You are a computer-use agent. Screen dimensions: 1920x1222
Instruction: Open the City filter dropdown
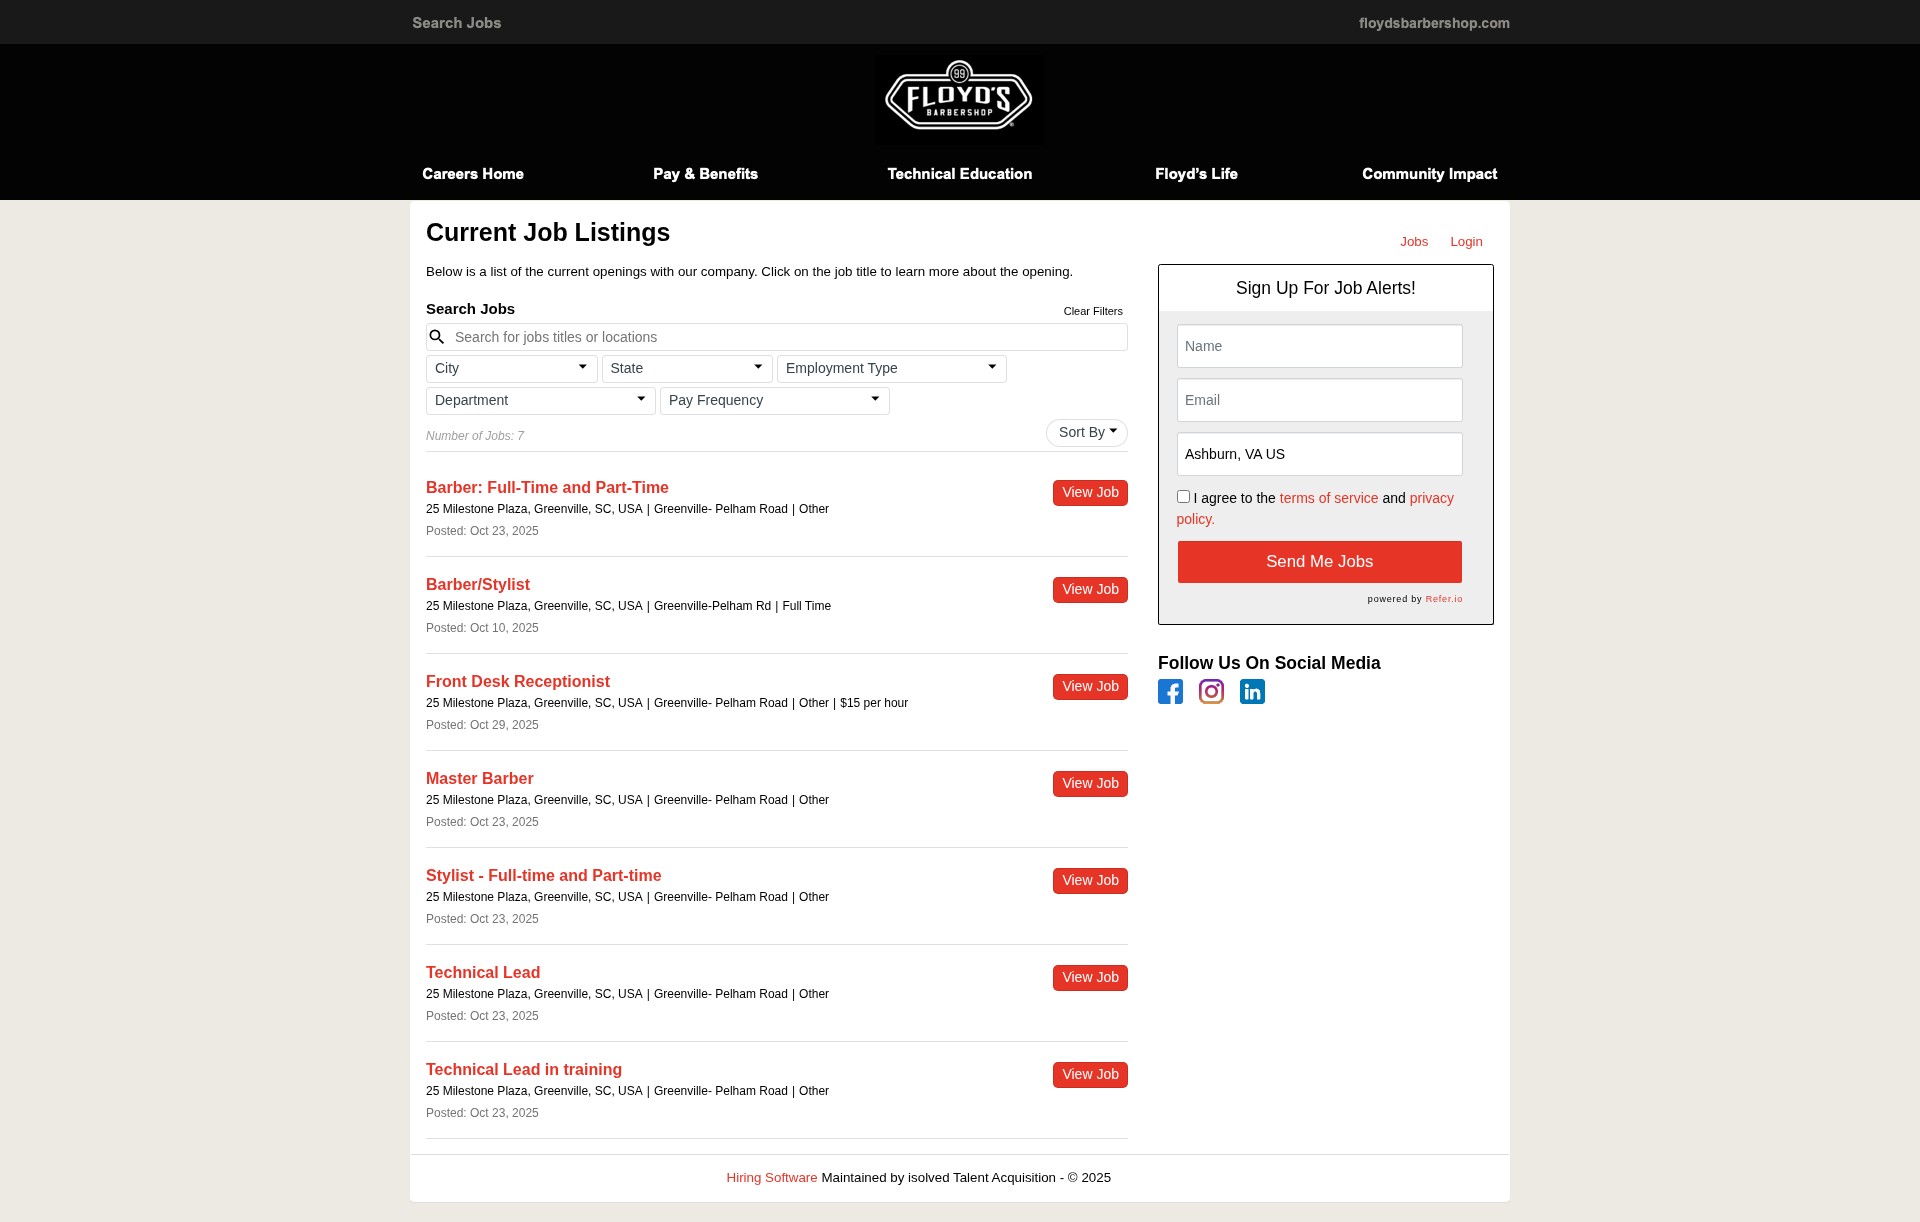511,368
